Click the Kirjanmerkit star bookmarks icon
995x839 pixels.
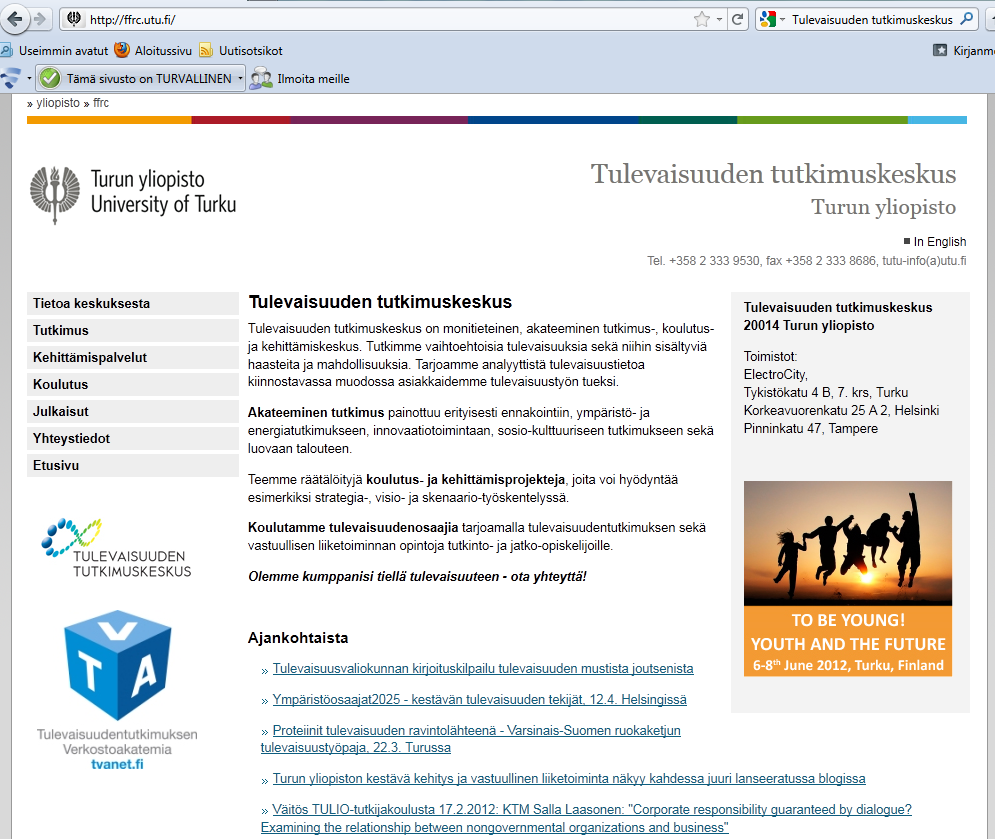[x=940, y=50]
